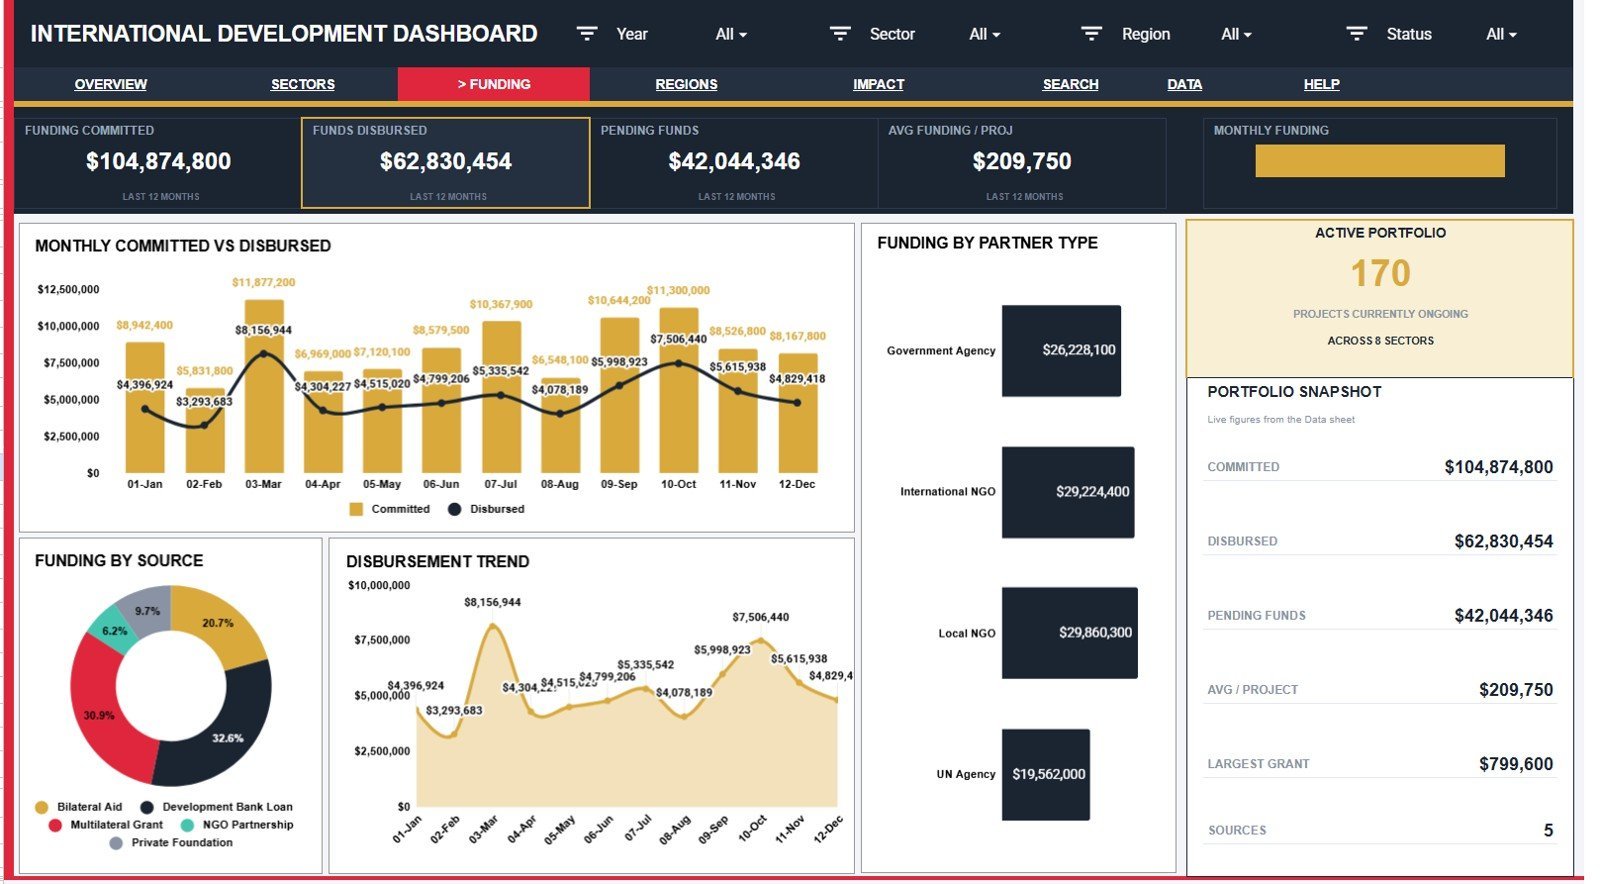Go to the Data tab

[x=1184, y=84]
